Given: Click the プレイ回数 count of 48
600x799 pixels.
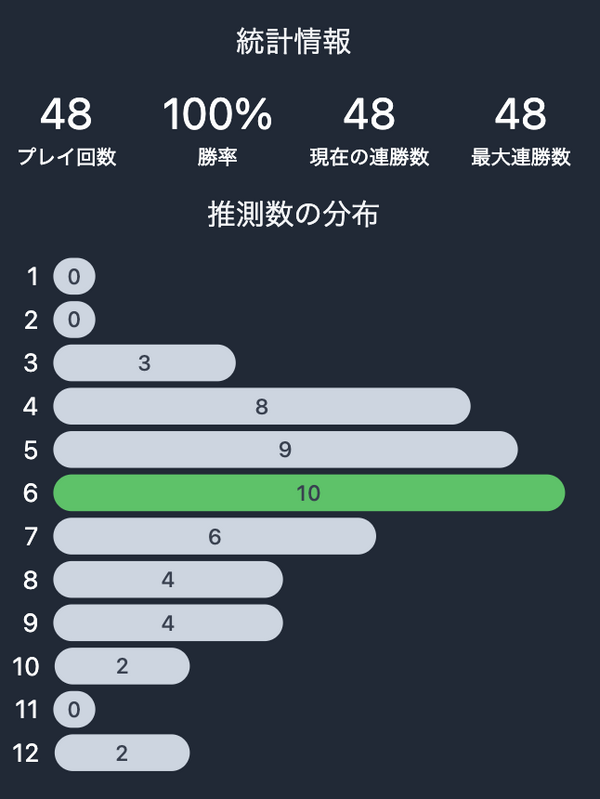Looking at the screenshot, I should pos(66,114).
